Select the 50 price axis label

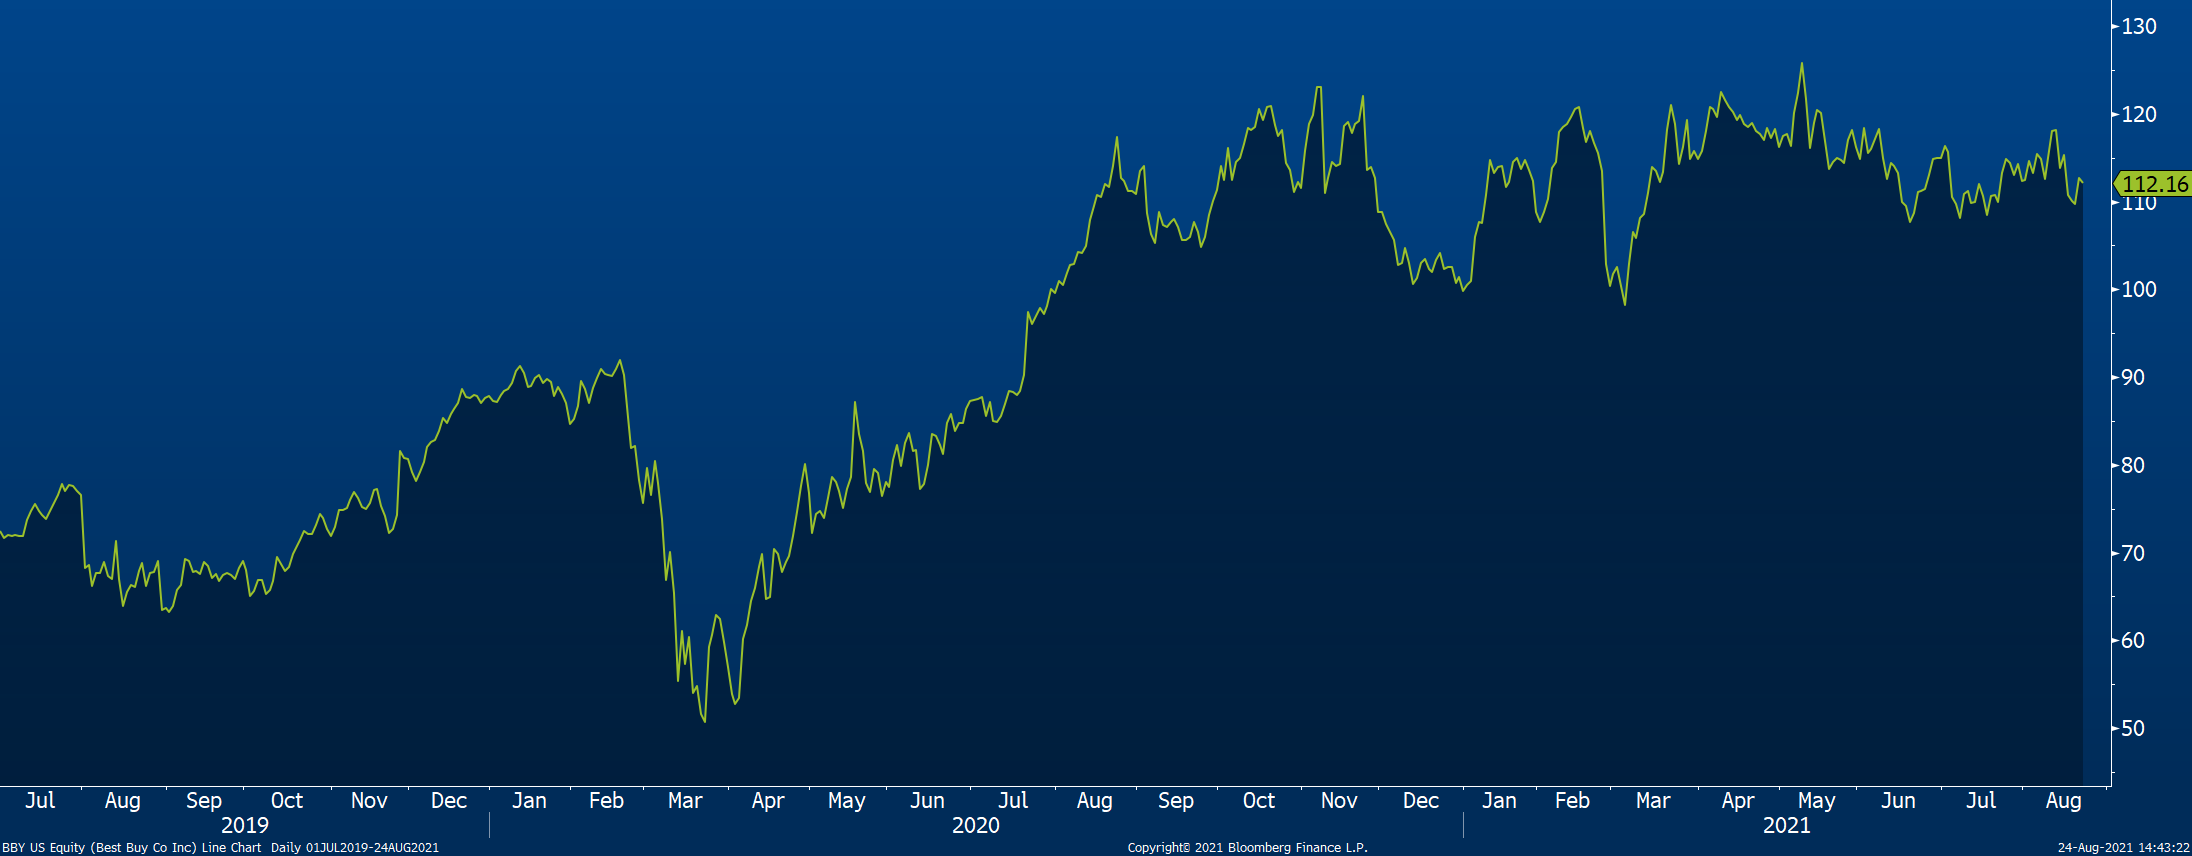pos(2133,729)
